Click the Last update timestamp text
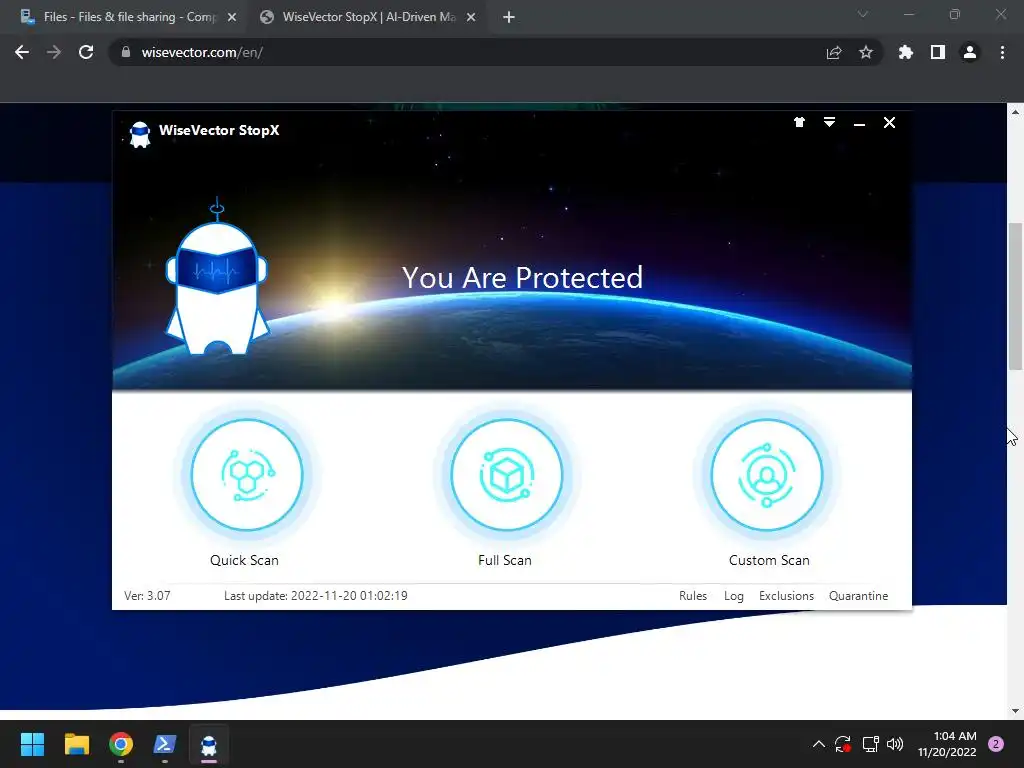 click(x=315, y=596)
